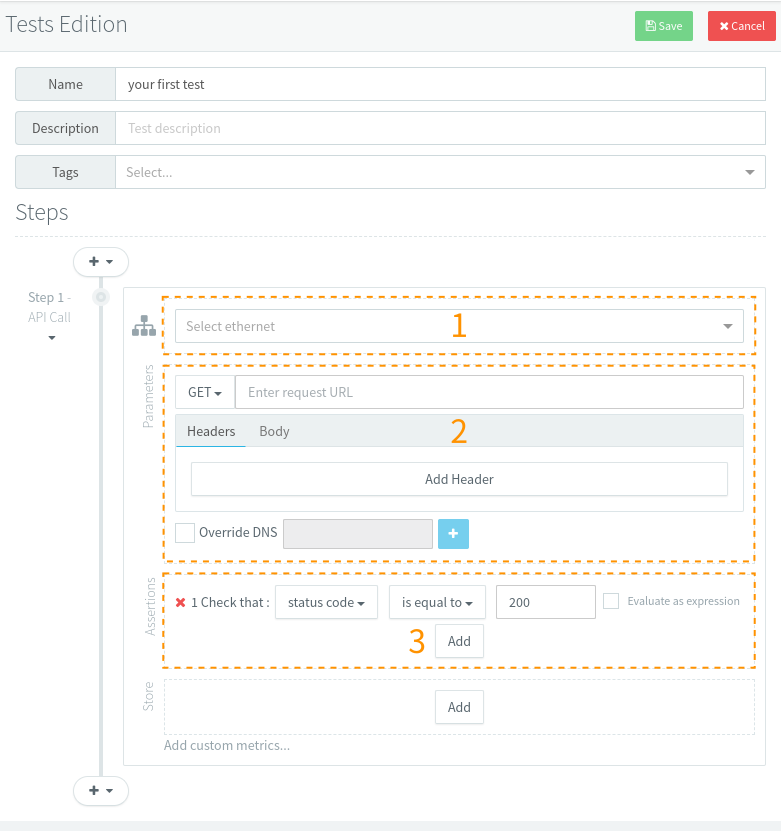Image resolution: width=781 pixels, height=831 pixels.
Task: Click the network ethernet icon
Action: pos(144,326)
